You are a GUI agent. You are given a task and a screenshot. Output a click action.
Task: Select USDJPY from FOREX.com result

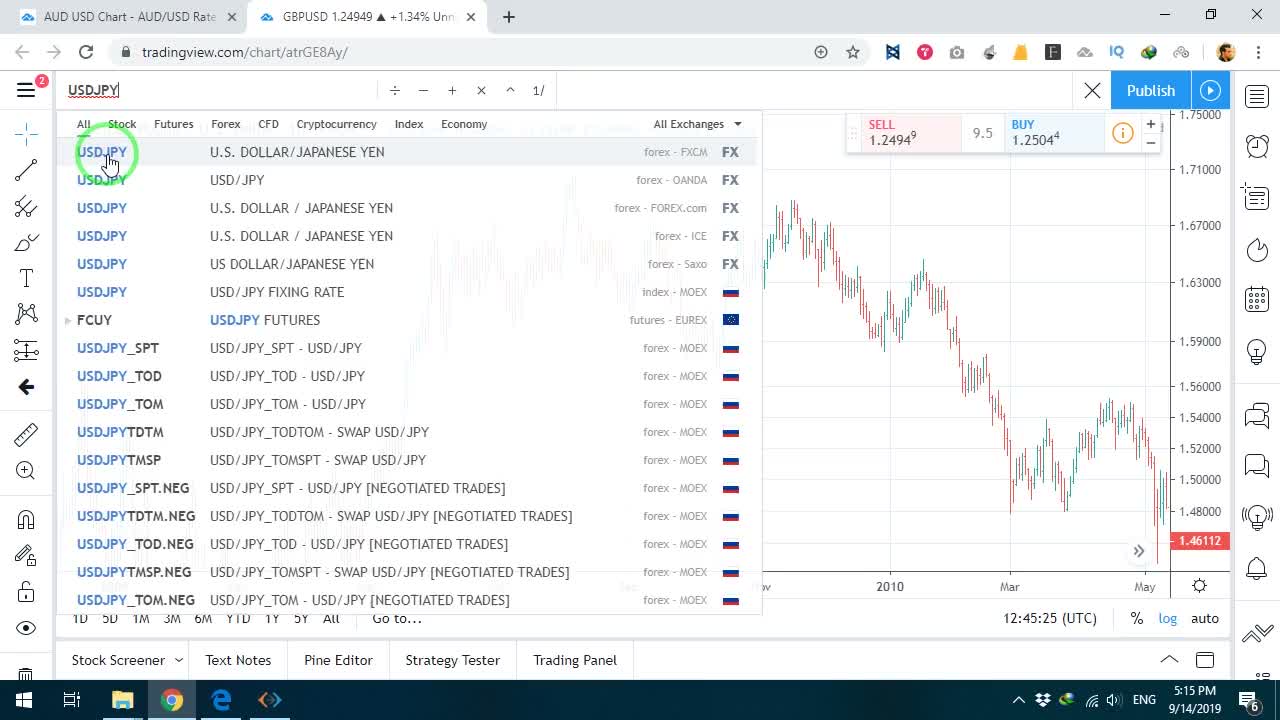tap(408, 208)
